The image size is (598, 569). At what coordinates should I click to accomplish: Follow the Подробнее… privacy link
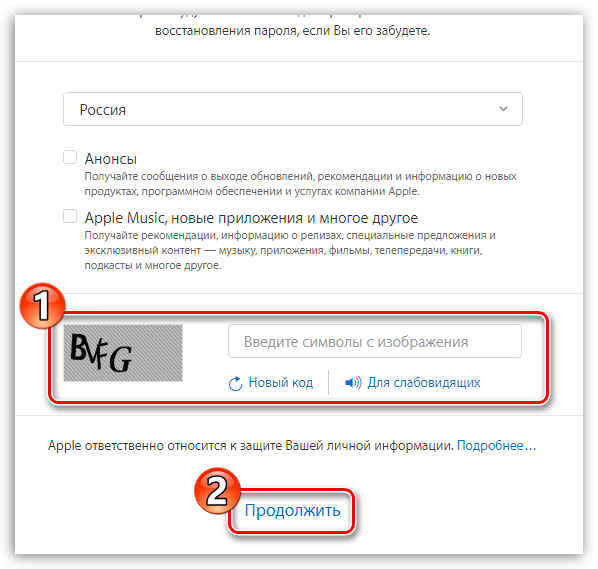coord(497,445)
